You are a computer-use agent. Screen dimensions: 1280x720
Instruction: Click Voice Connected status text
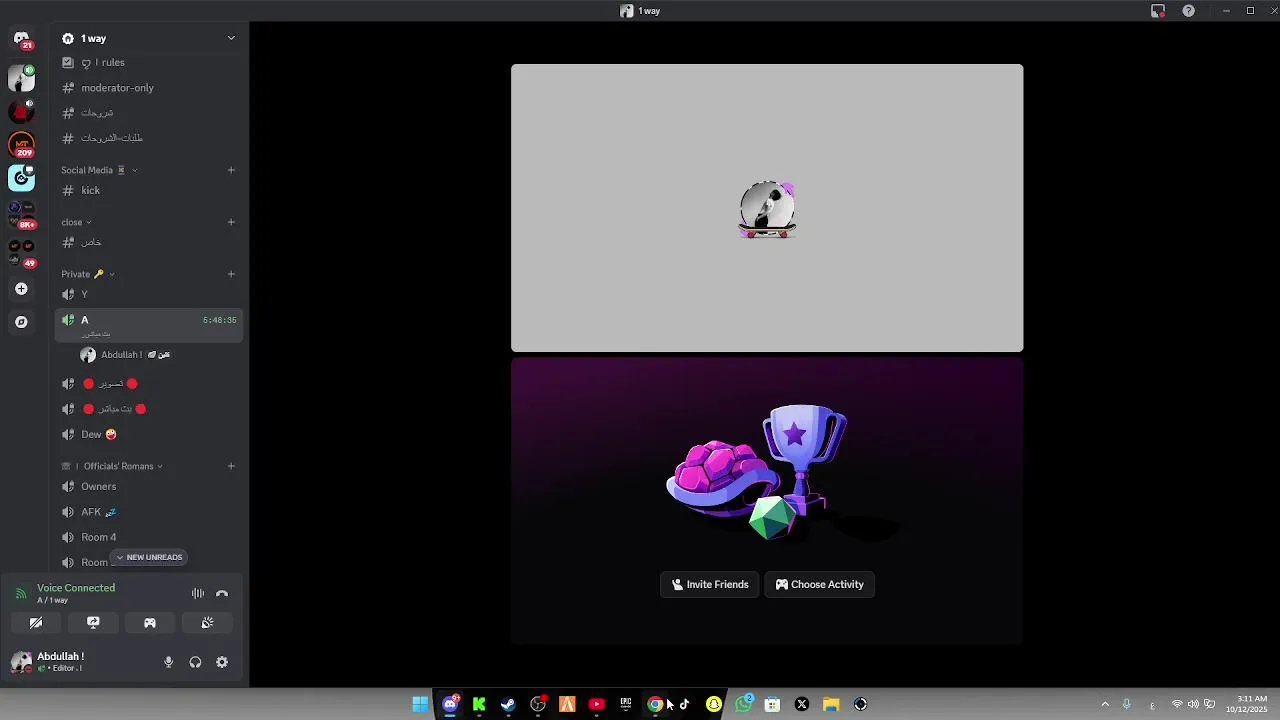(76, 588)
